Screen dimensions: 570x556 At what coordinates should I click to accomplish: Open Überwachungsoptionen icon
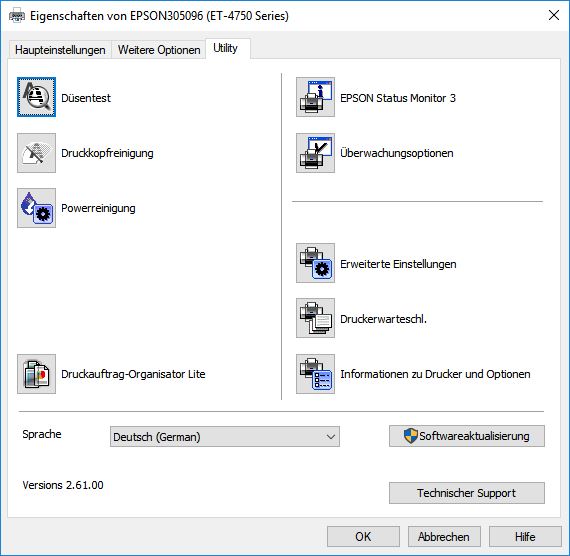point(315,153)
